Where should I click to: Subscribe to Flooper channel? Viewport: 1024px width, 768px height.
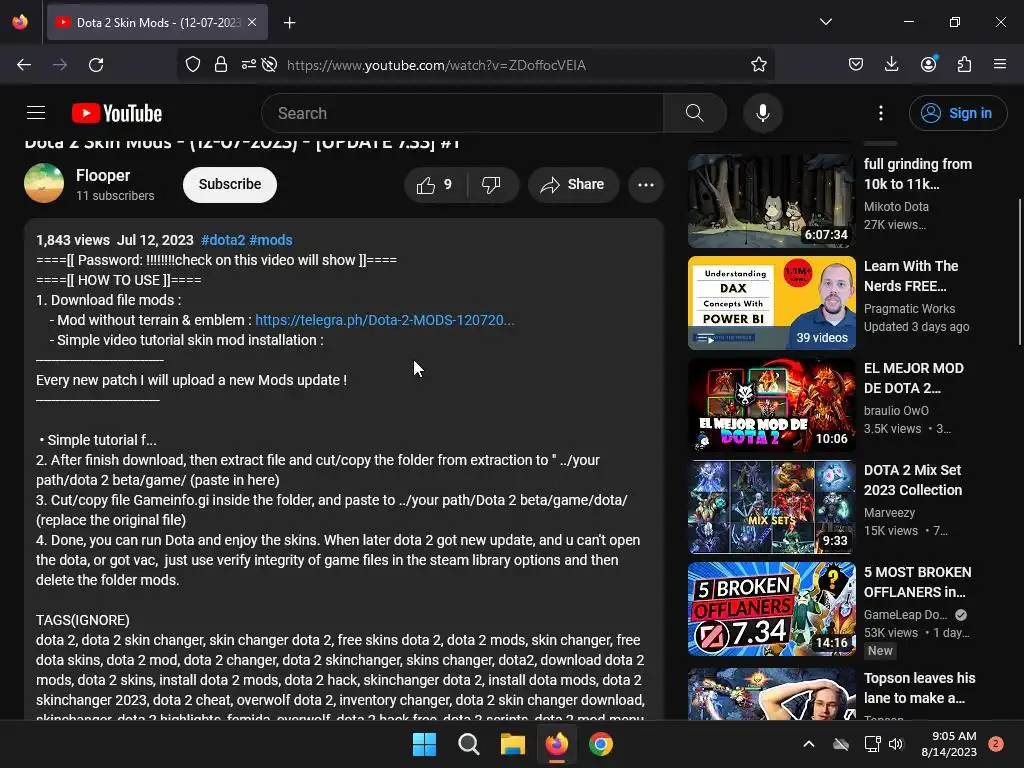pyautogui.click(x=230, y=185)
